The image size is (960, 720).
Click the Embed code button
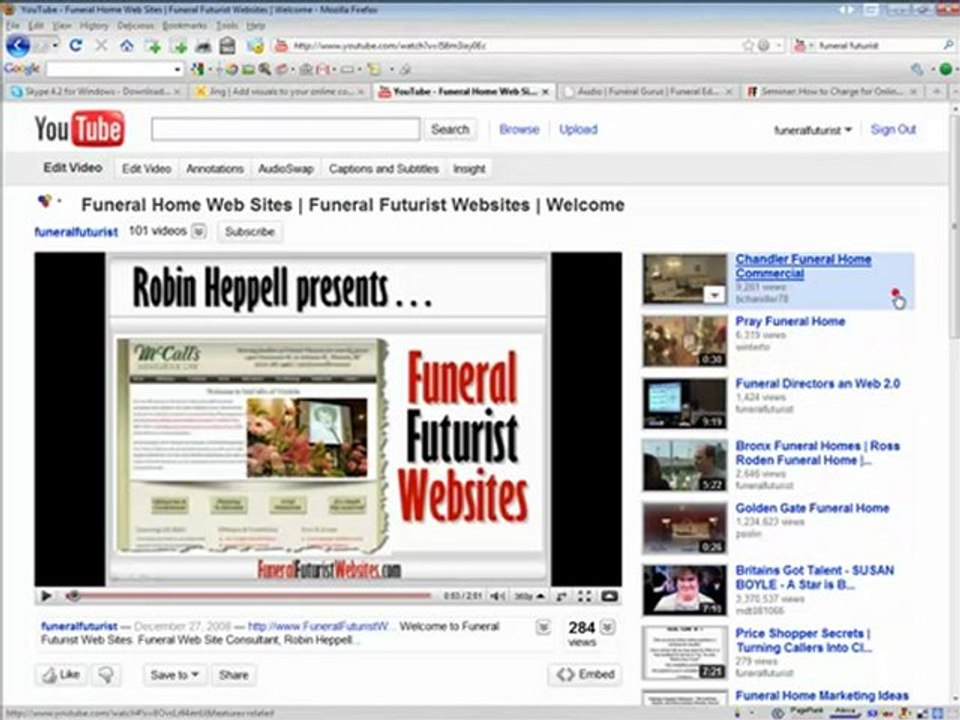[585, 674]
